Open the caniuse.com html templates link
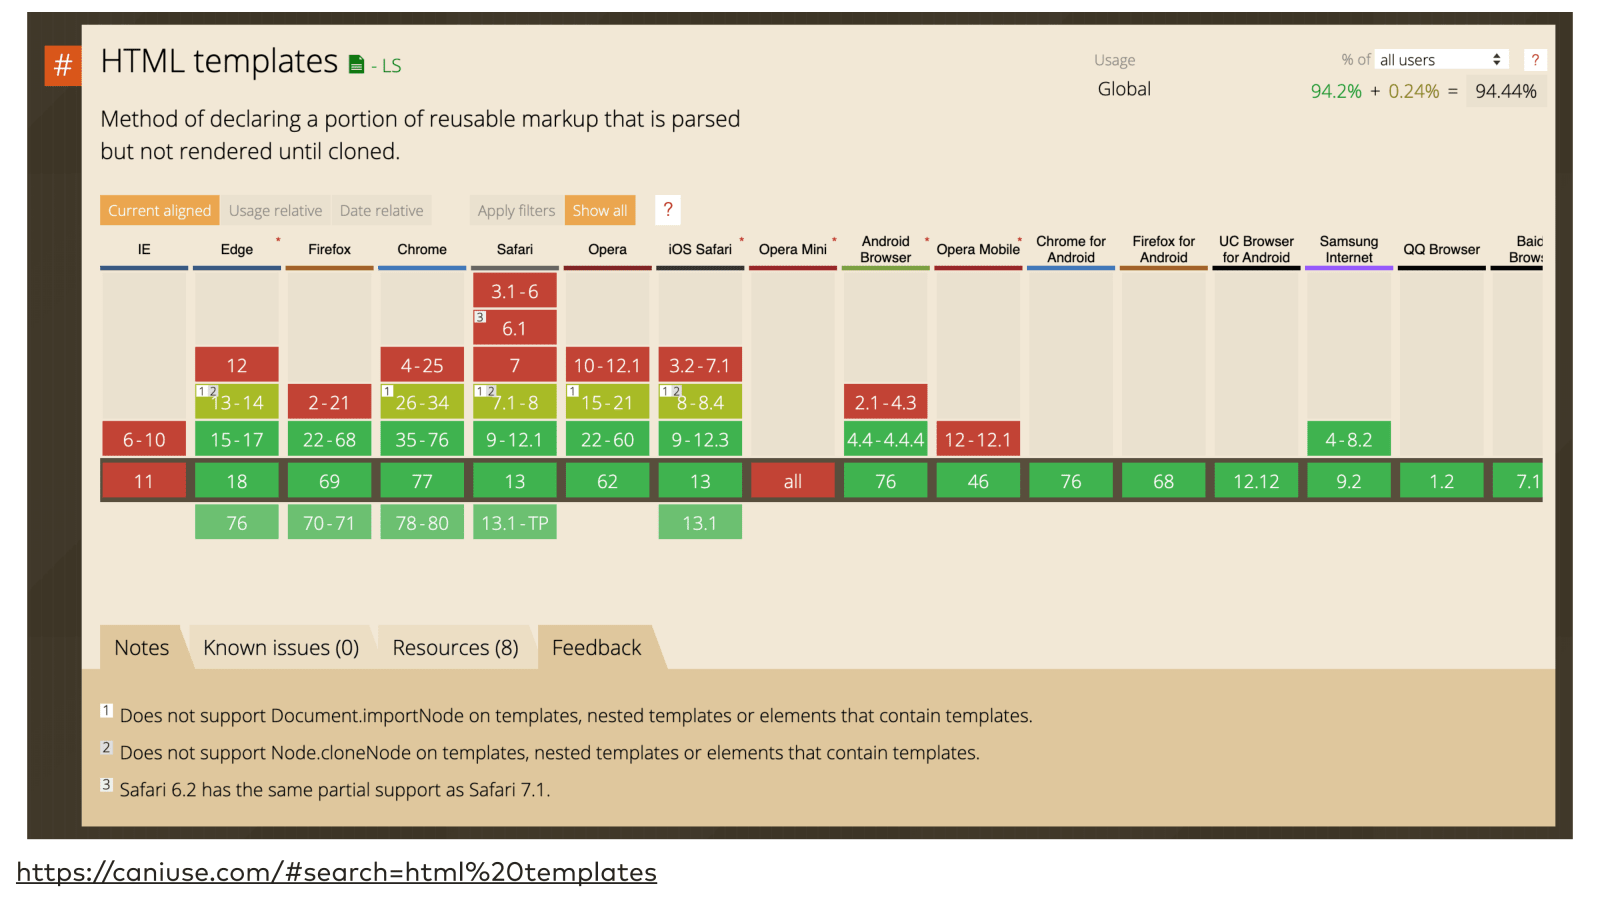1600x900 pixels. click(x=336, y=872)
